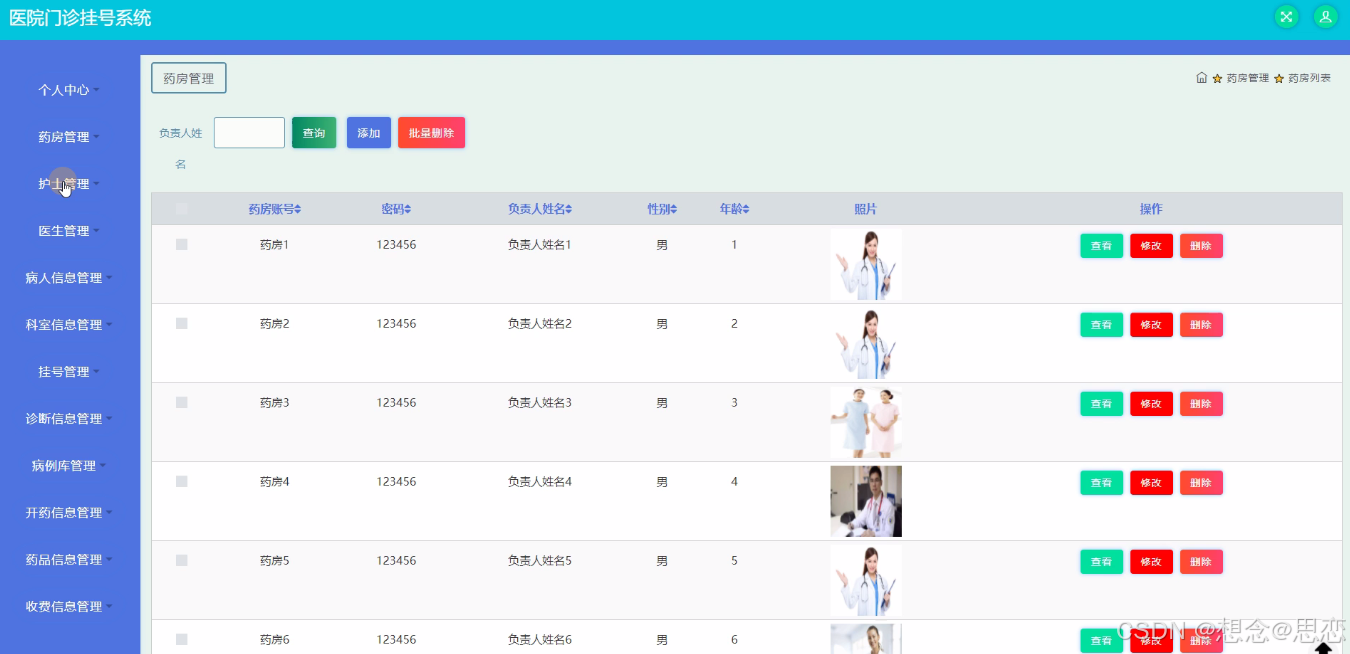1350x654 pixels.
Task: Click the 添加 button
Action: click(x=369, y=133)
